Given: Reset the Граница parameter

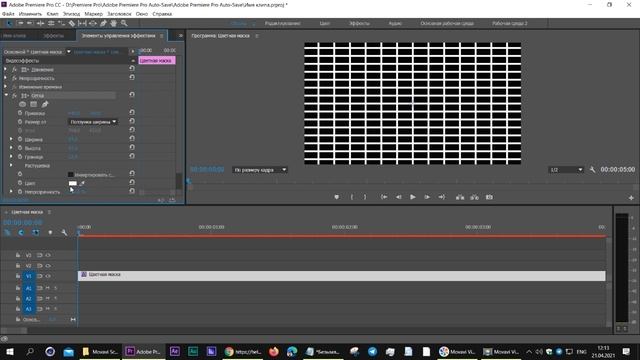Looking at the screenshot, I should coord(132,156).
